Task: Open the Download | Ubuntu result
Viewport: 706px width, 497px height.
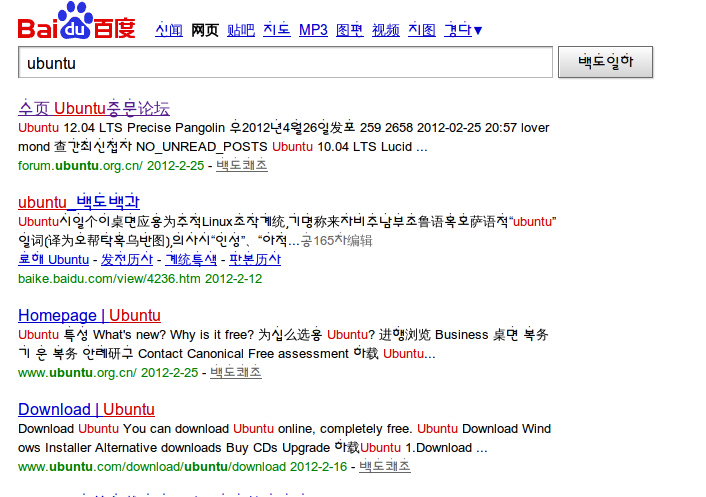Action: point(86,409)
